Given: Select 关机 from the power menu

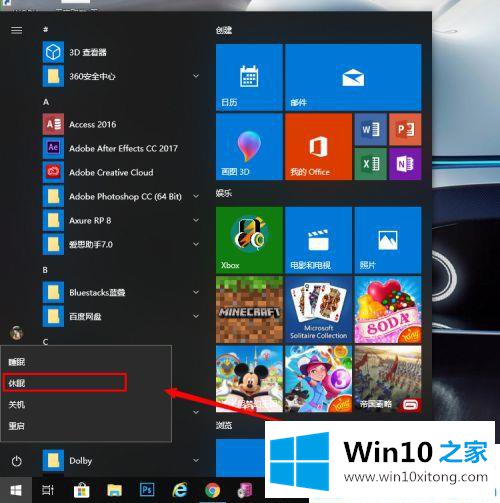Looking at the screenshot, I should click(x=86, y=405).
